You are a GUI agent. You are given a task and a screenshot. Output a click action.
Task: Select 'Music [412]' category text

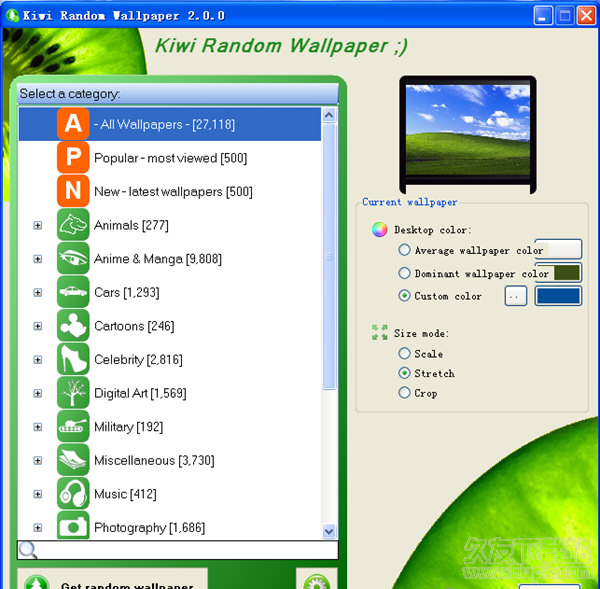(x=126, y=494)
